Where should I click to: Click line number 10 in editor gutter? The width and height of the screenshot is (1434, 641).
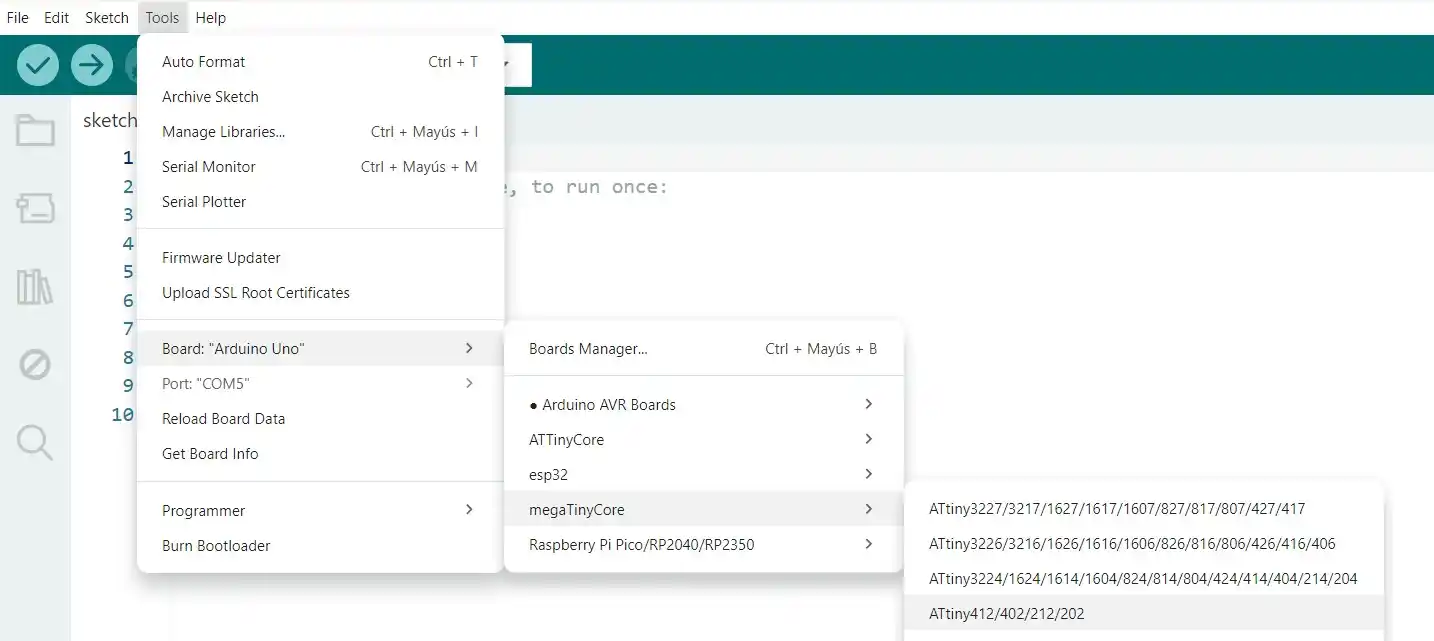pyautogui.click(x=122, y=414)
